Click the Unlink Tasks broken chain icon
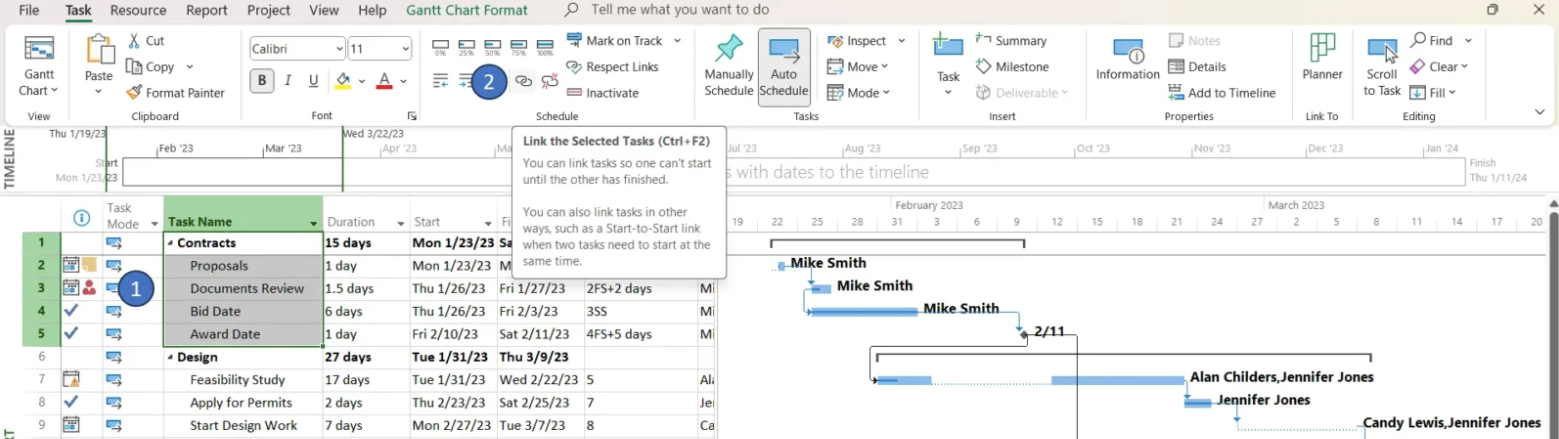 549,81
